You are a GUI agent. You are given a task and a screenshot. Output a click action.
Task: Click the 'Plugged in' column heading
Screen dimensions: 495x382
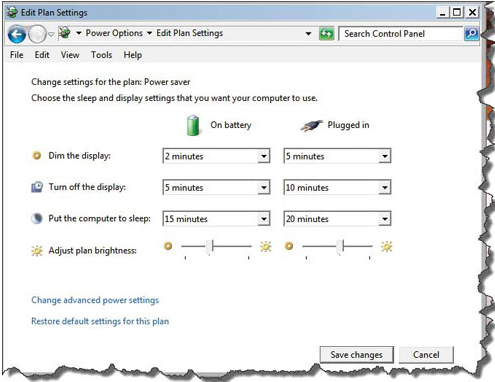click(x=348, y=125)
